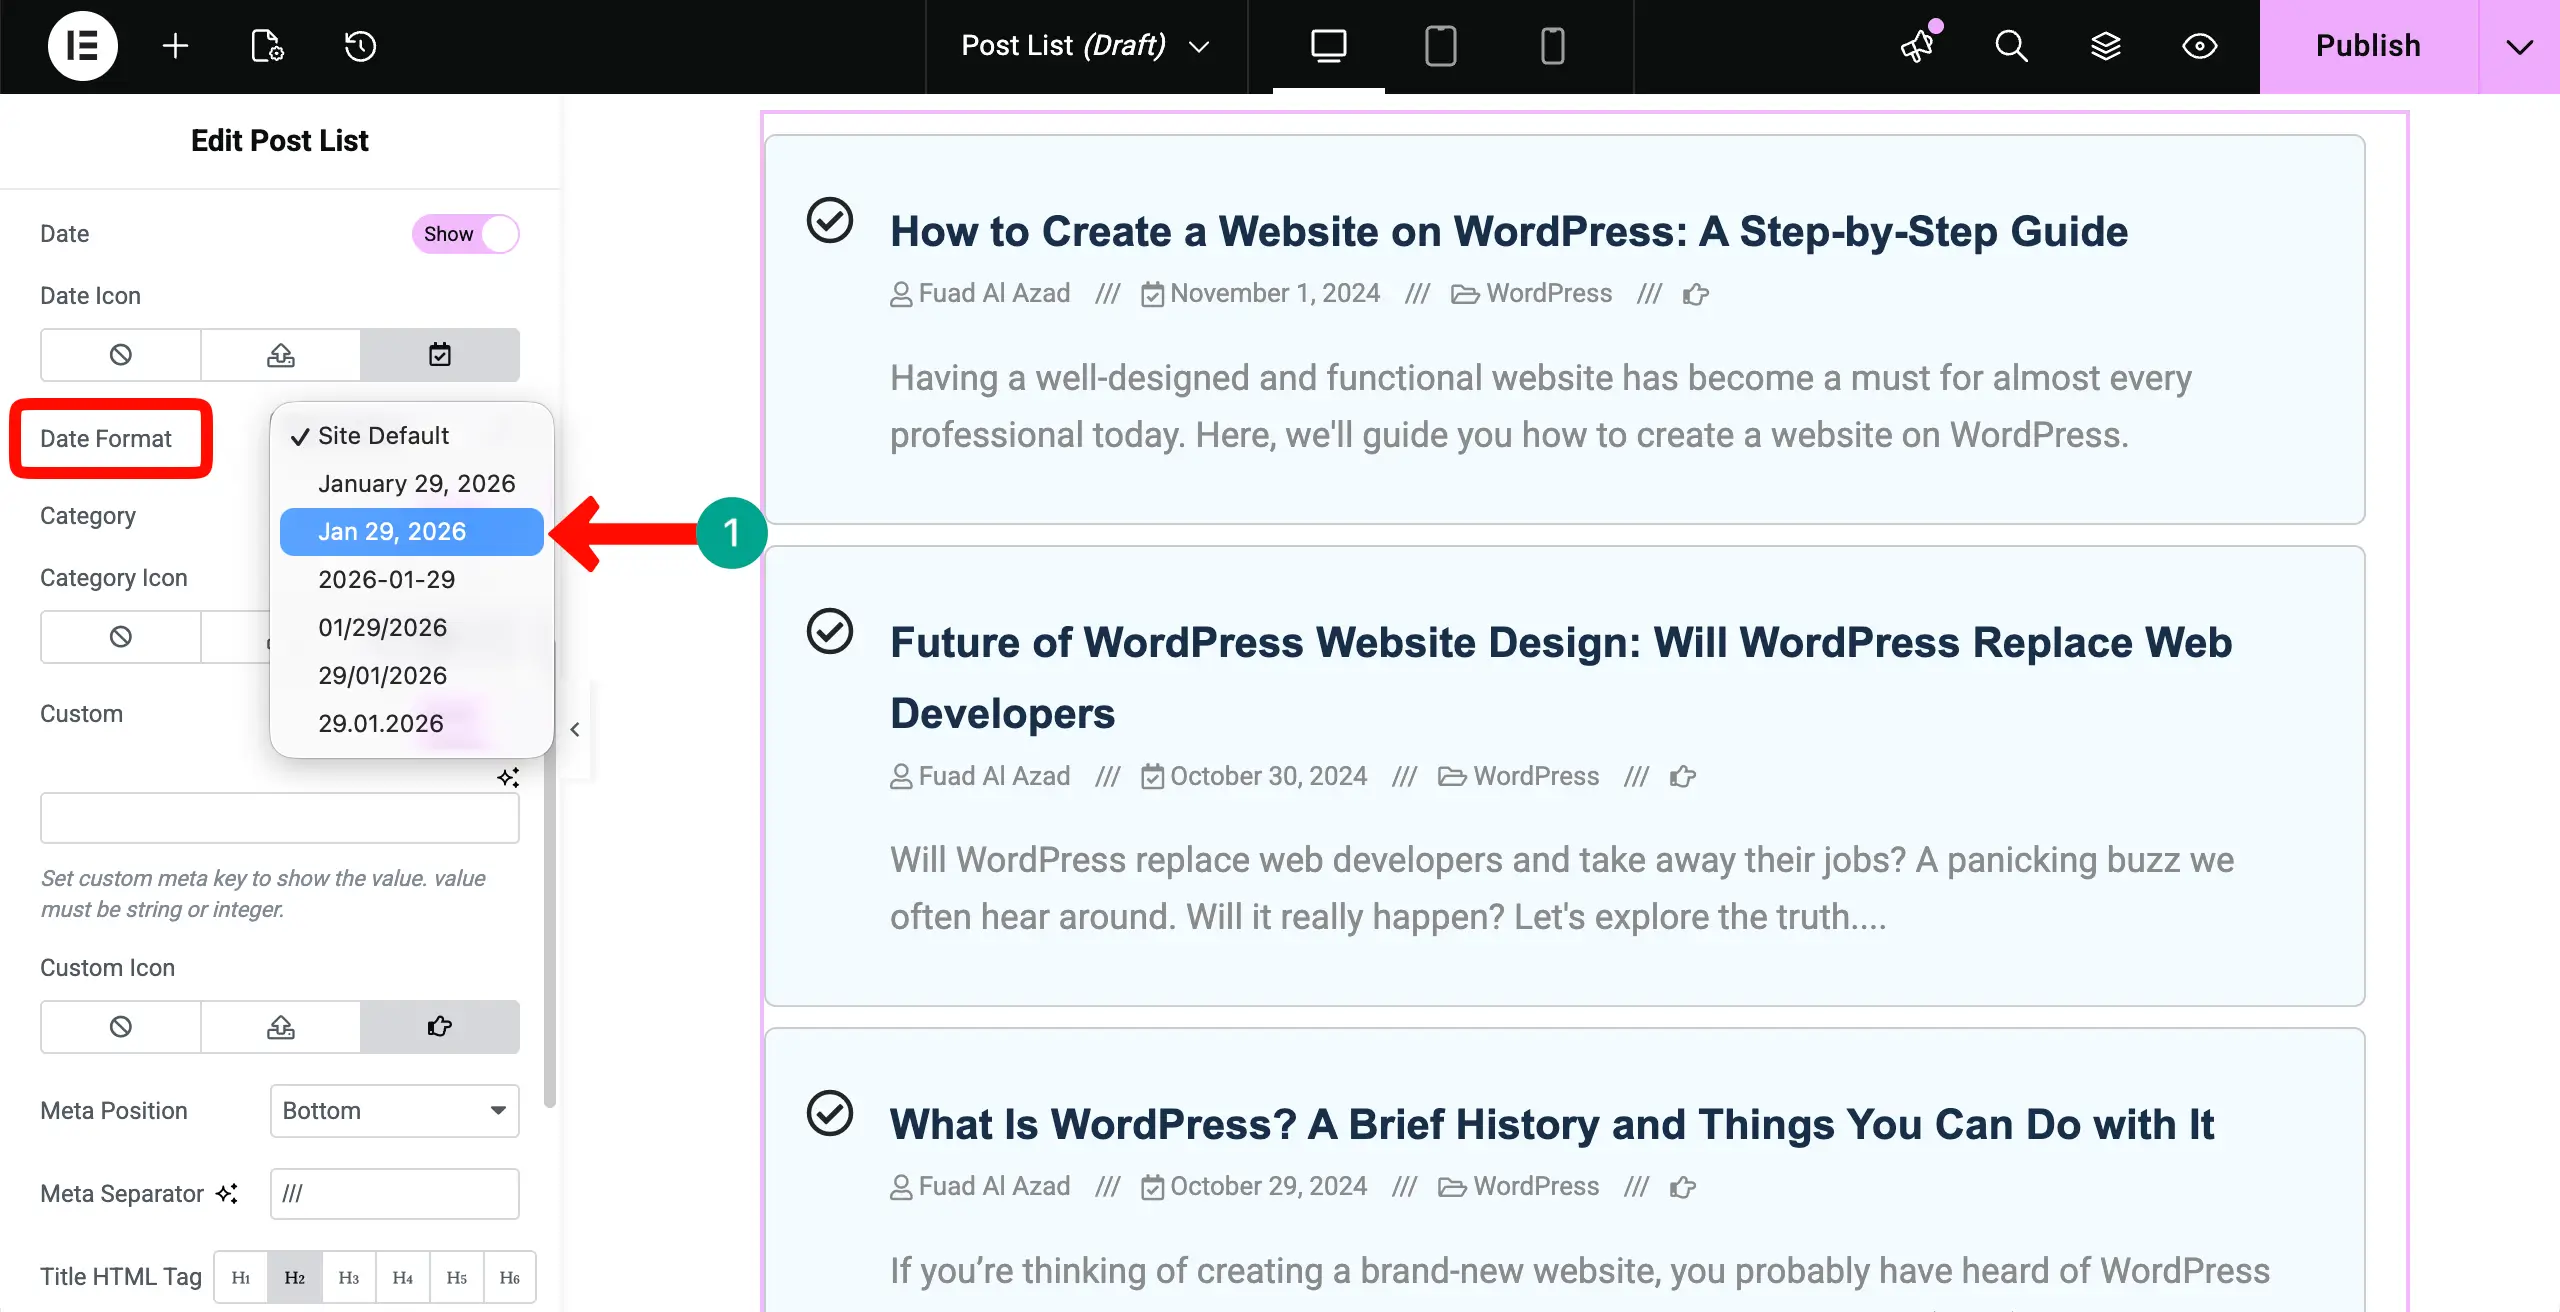Select None option for Date Icon

coord(120,355)
